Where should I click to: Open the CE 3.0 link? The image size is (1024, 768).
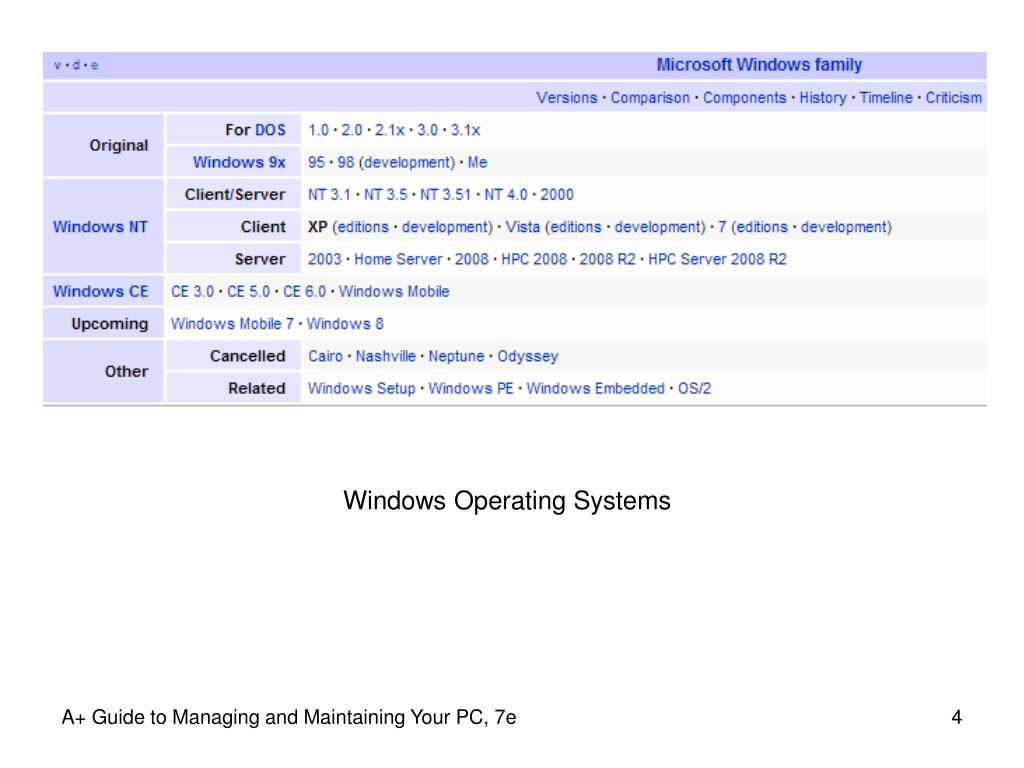pyautogui.click(x=192, y=291)
